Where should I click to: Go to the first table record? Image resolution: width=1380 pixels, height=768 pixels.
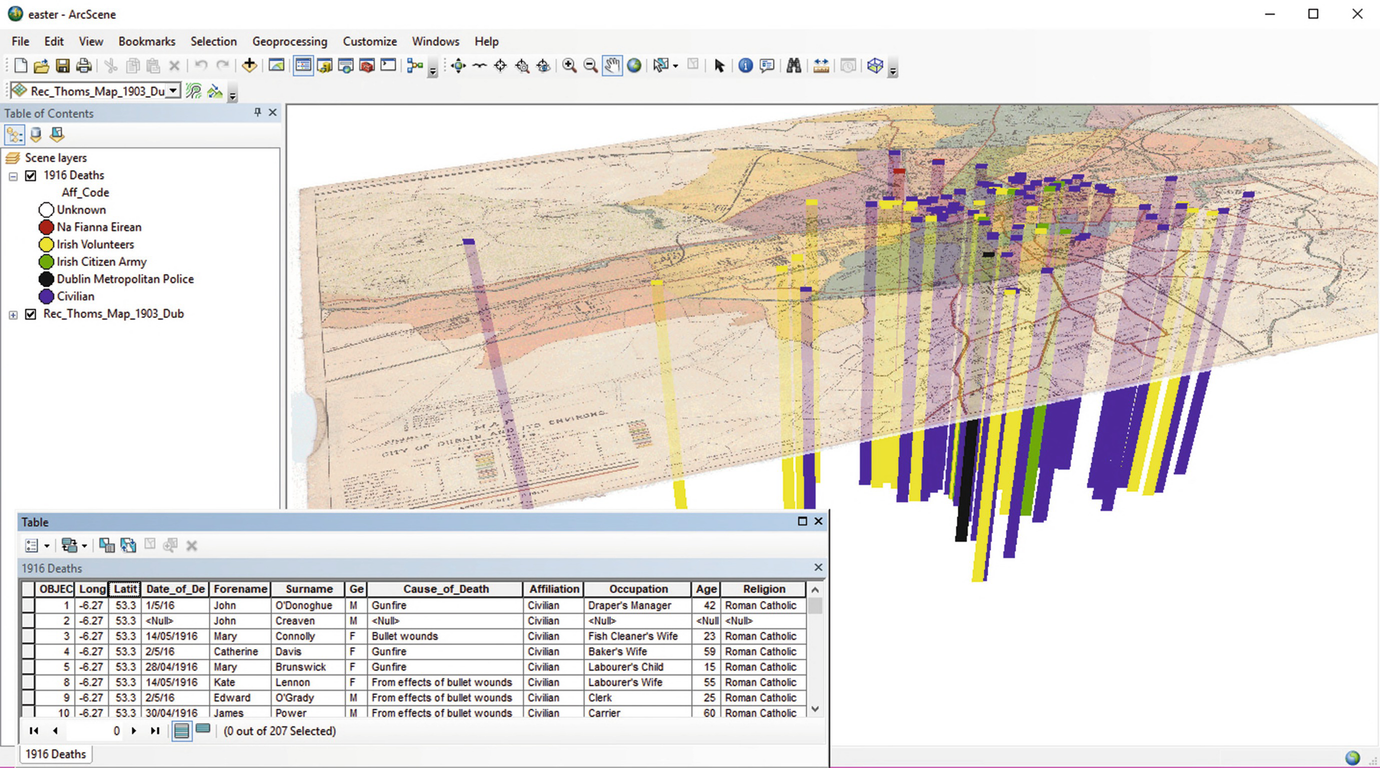pos(34,731)
